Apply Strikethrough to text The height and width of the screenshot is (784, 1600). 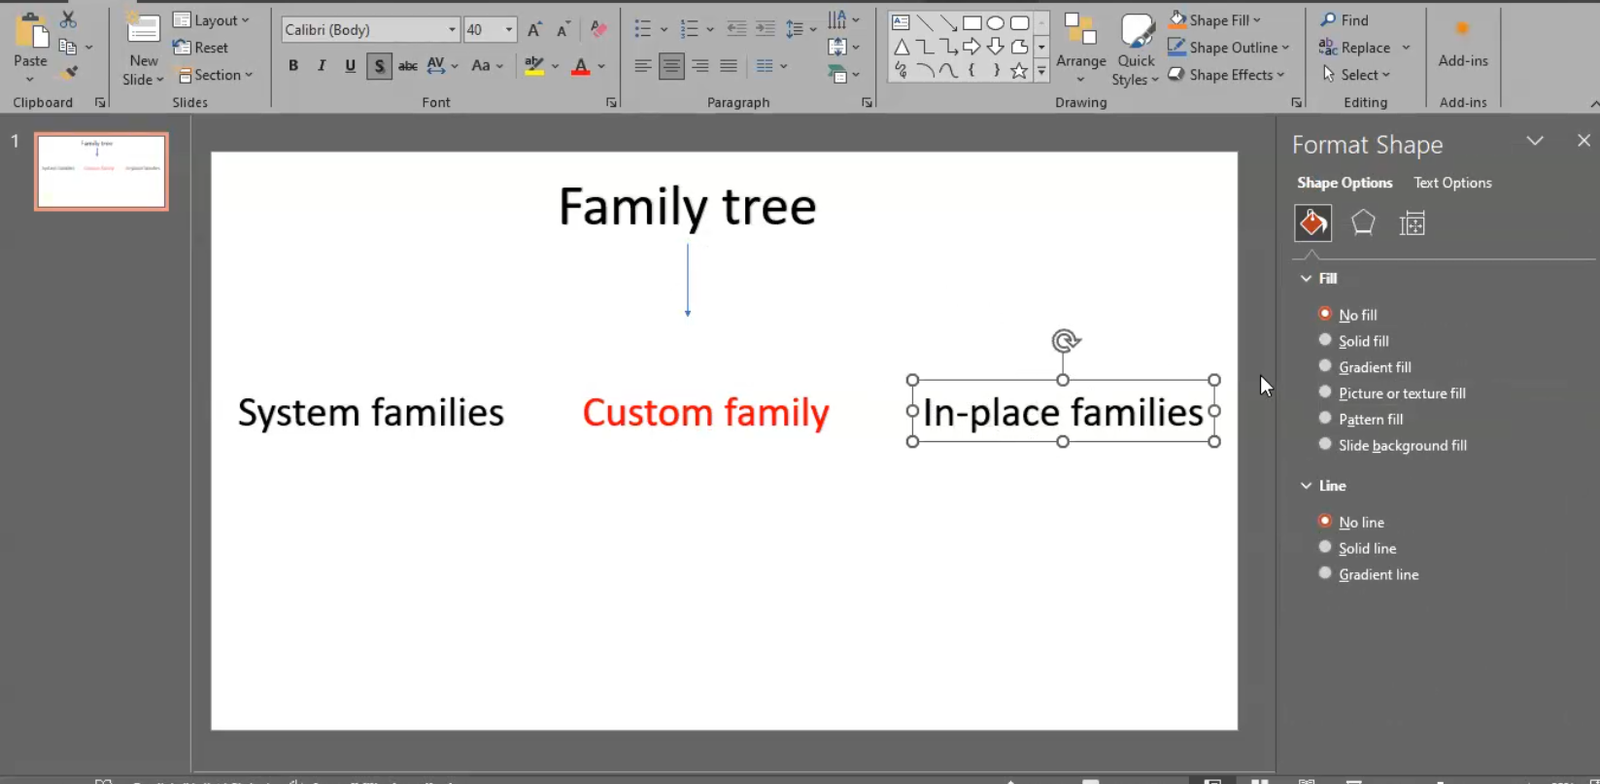407,66
